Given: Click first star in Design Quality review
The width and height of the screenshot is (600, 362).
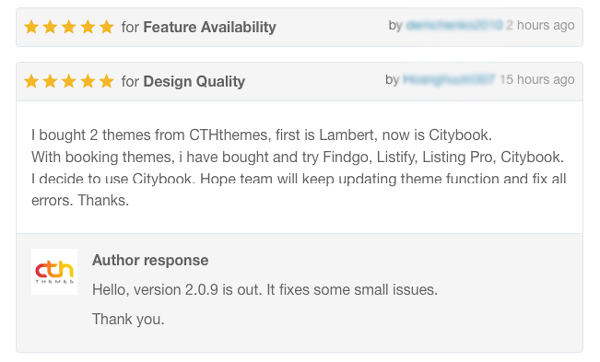Looking at the screenshot, I should [x=31, y=81].
